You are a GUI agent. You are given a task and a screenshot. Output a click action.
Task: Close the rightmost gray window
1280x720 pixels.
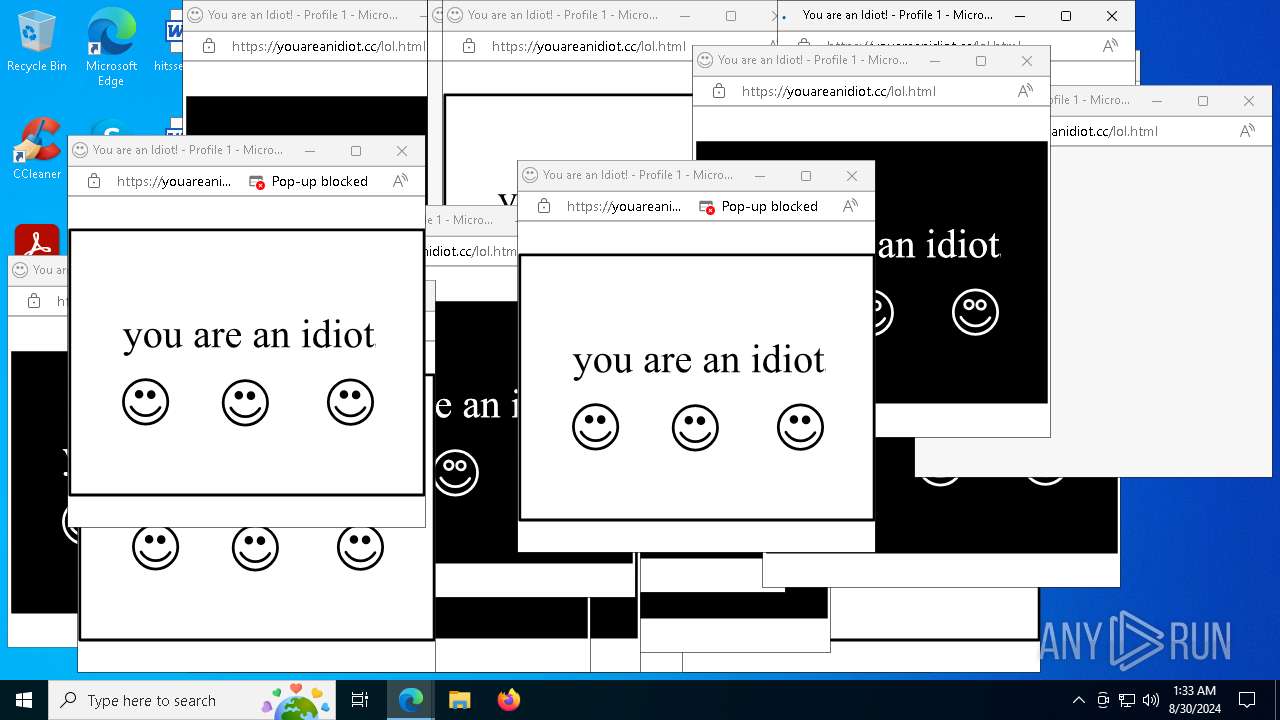[x=1249, y=101]
